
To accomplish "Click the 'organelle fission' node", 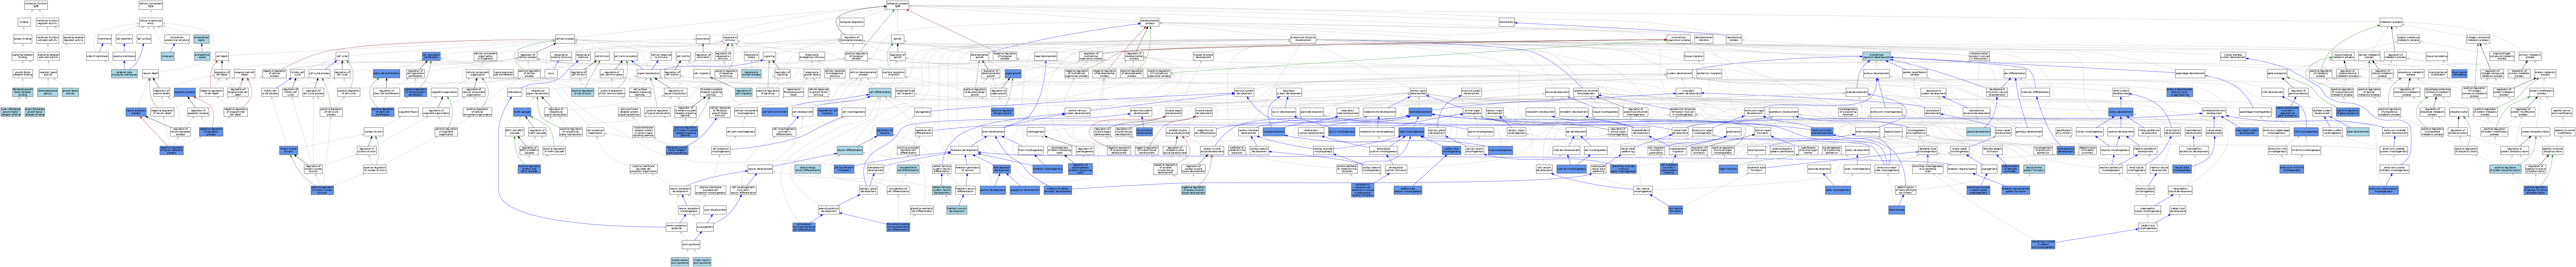I will point(408,112).
